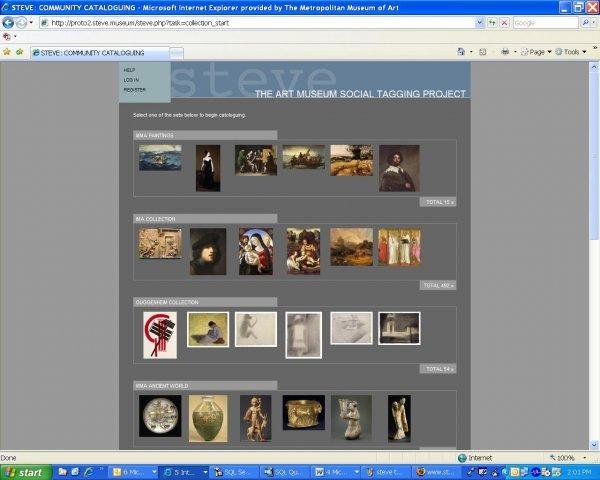Open the SQL Qu... taskbar window

tap(284, 472)
